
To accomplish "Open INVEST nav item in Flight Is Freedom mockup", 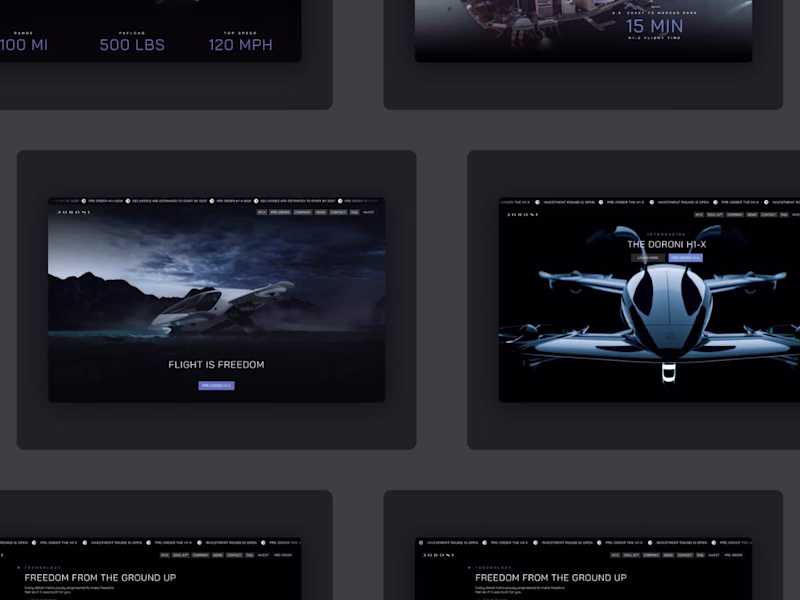I will point(368,212).
